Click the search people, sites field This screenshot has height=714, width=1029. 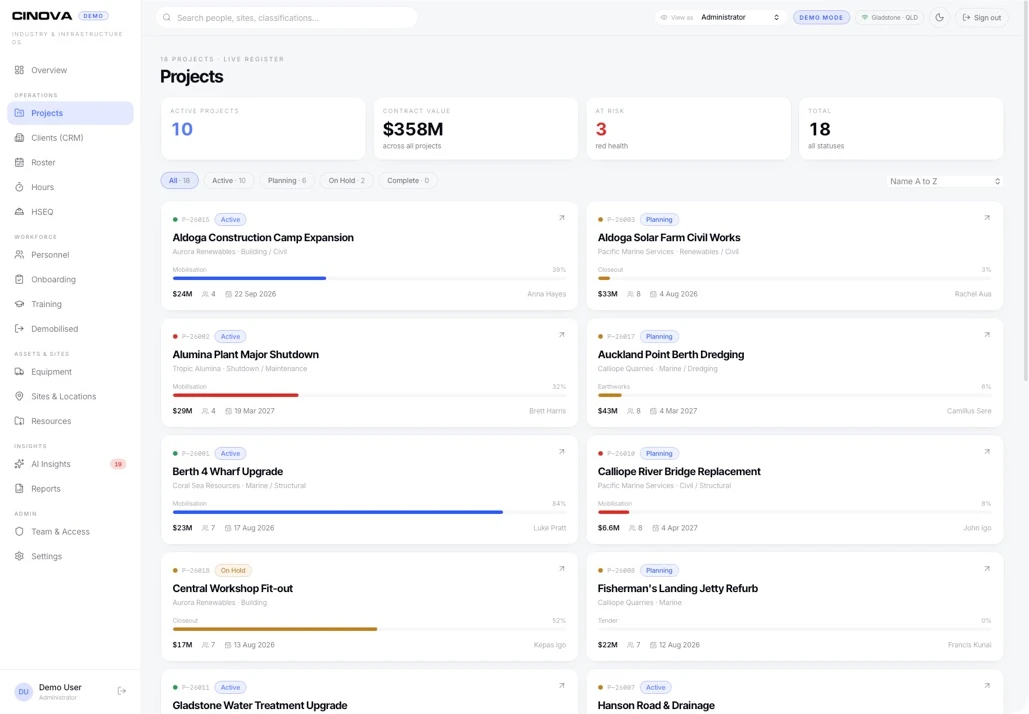click(x=287, y=18)
